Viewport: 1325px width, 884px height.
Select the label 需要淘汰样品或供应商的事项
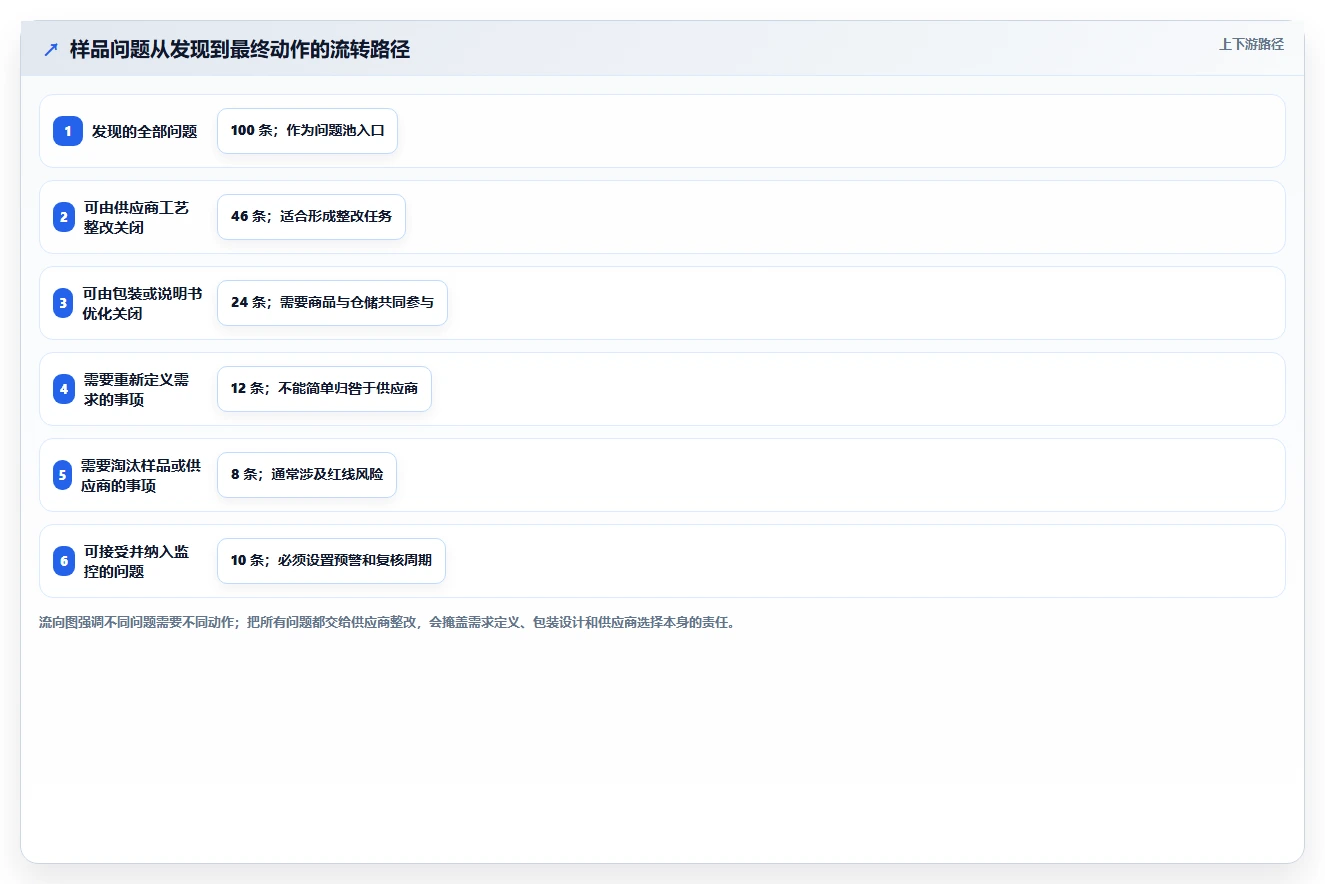(x=142, y=475)
